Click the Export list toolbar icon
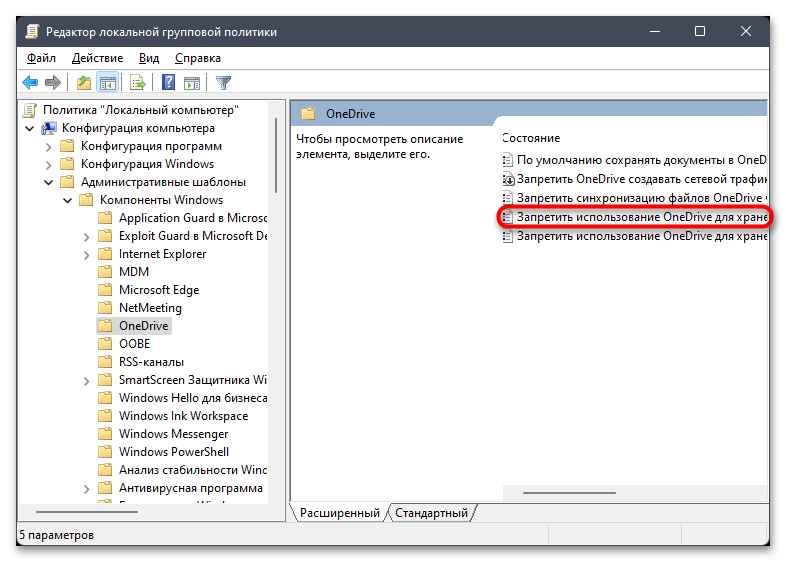Screen dimensions: 786x562 click(137, 82)
